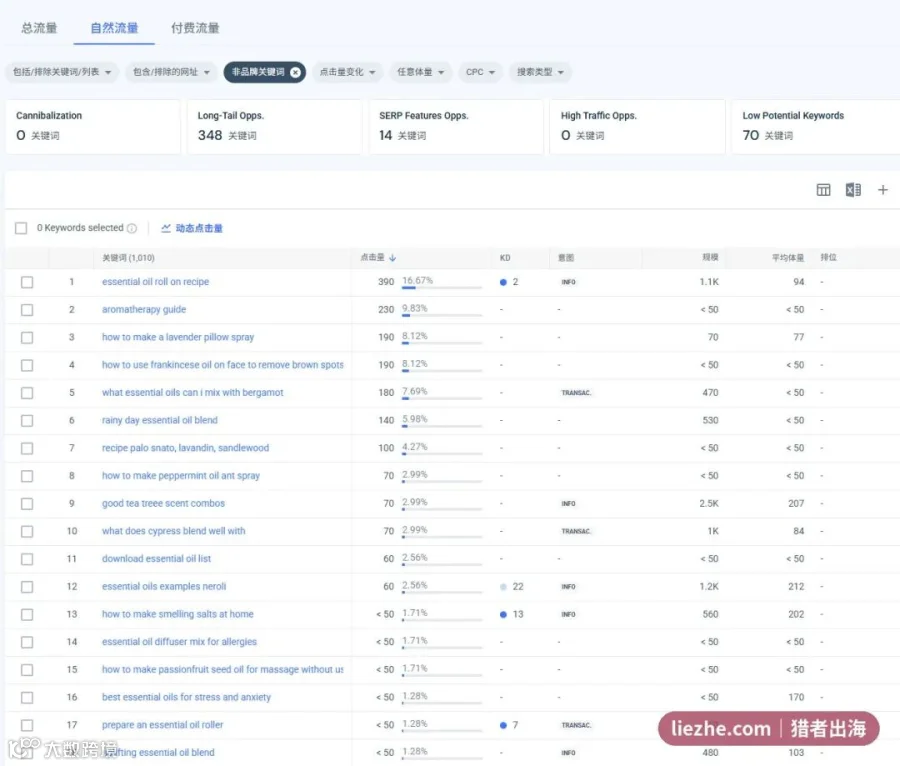This screenshot has height=766, width=900.
Task: Click KD 13 indicator for smelling salts row
Action: click(x=512, y=614)
